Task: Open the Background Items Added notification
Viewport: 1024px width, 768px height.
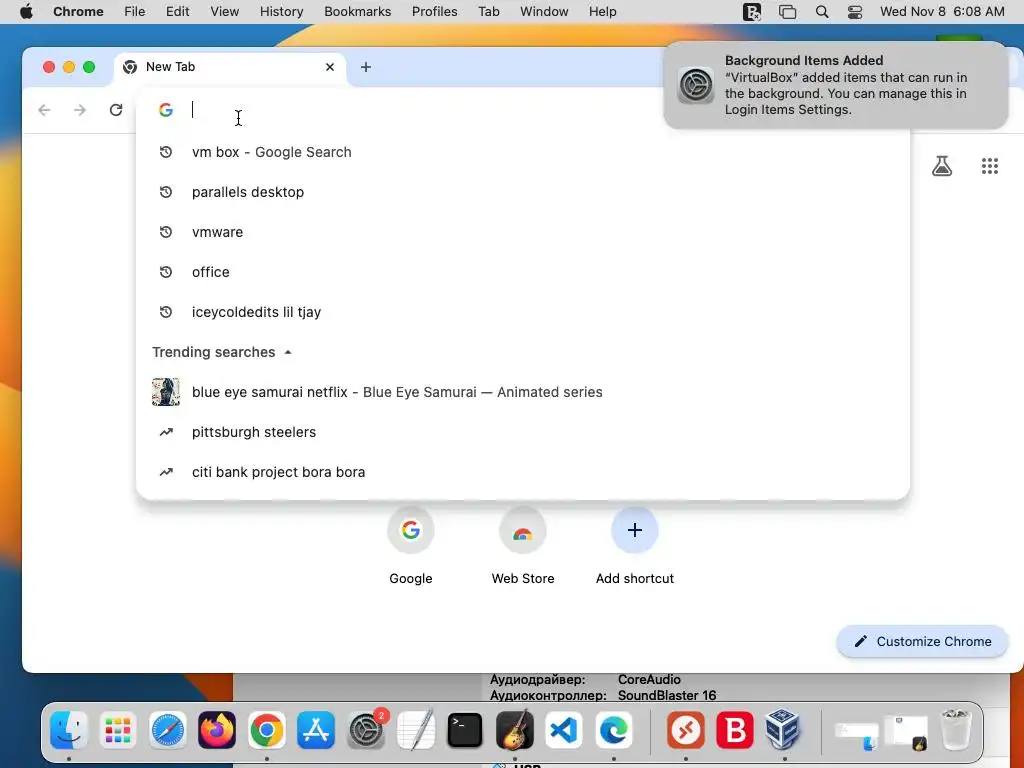Action: (x=836, y=85)
